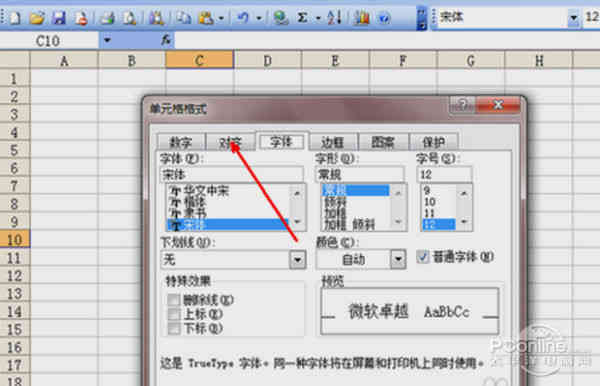The height and width of the screenshot is (386, 600).
Task: Switch to the 保护 tab
Action: (434, 143)
